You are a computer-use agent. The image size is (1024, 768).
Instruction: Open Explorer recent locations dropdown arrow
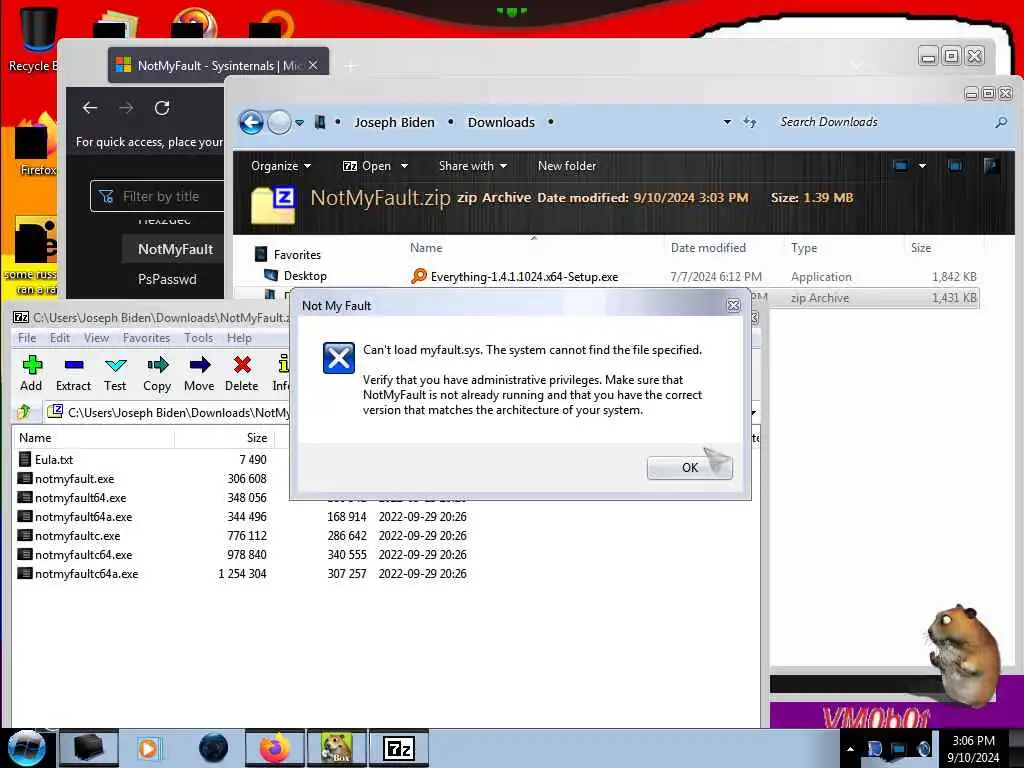(x=299, y=122)
